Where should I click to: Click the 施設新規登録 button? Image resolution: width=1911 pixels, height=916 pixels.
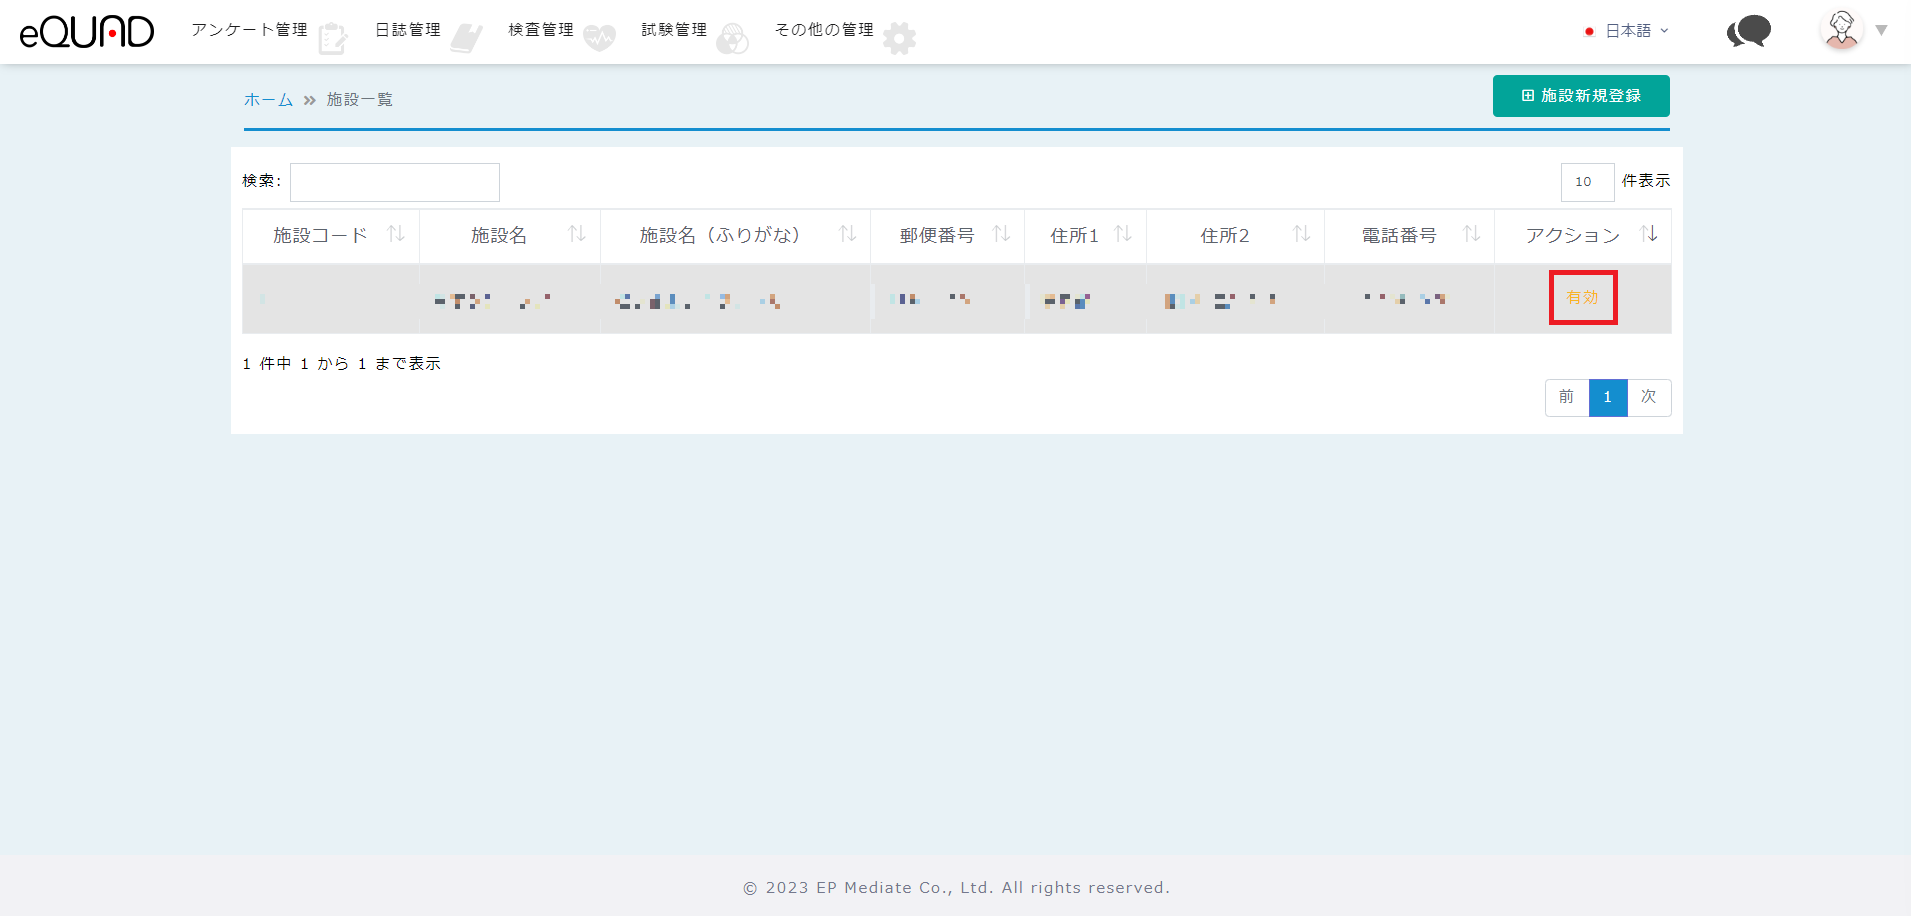(1580, 96)
